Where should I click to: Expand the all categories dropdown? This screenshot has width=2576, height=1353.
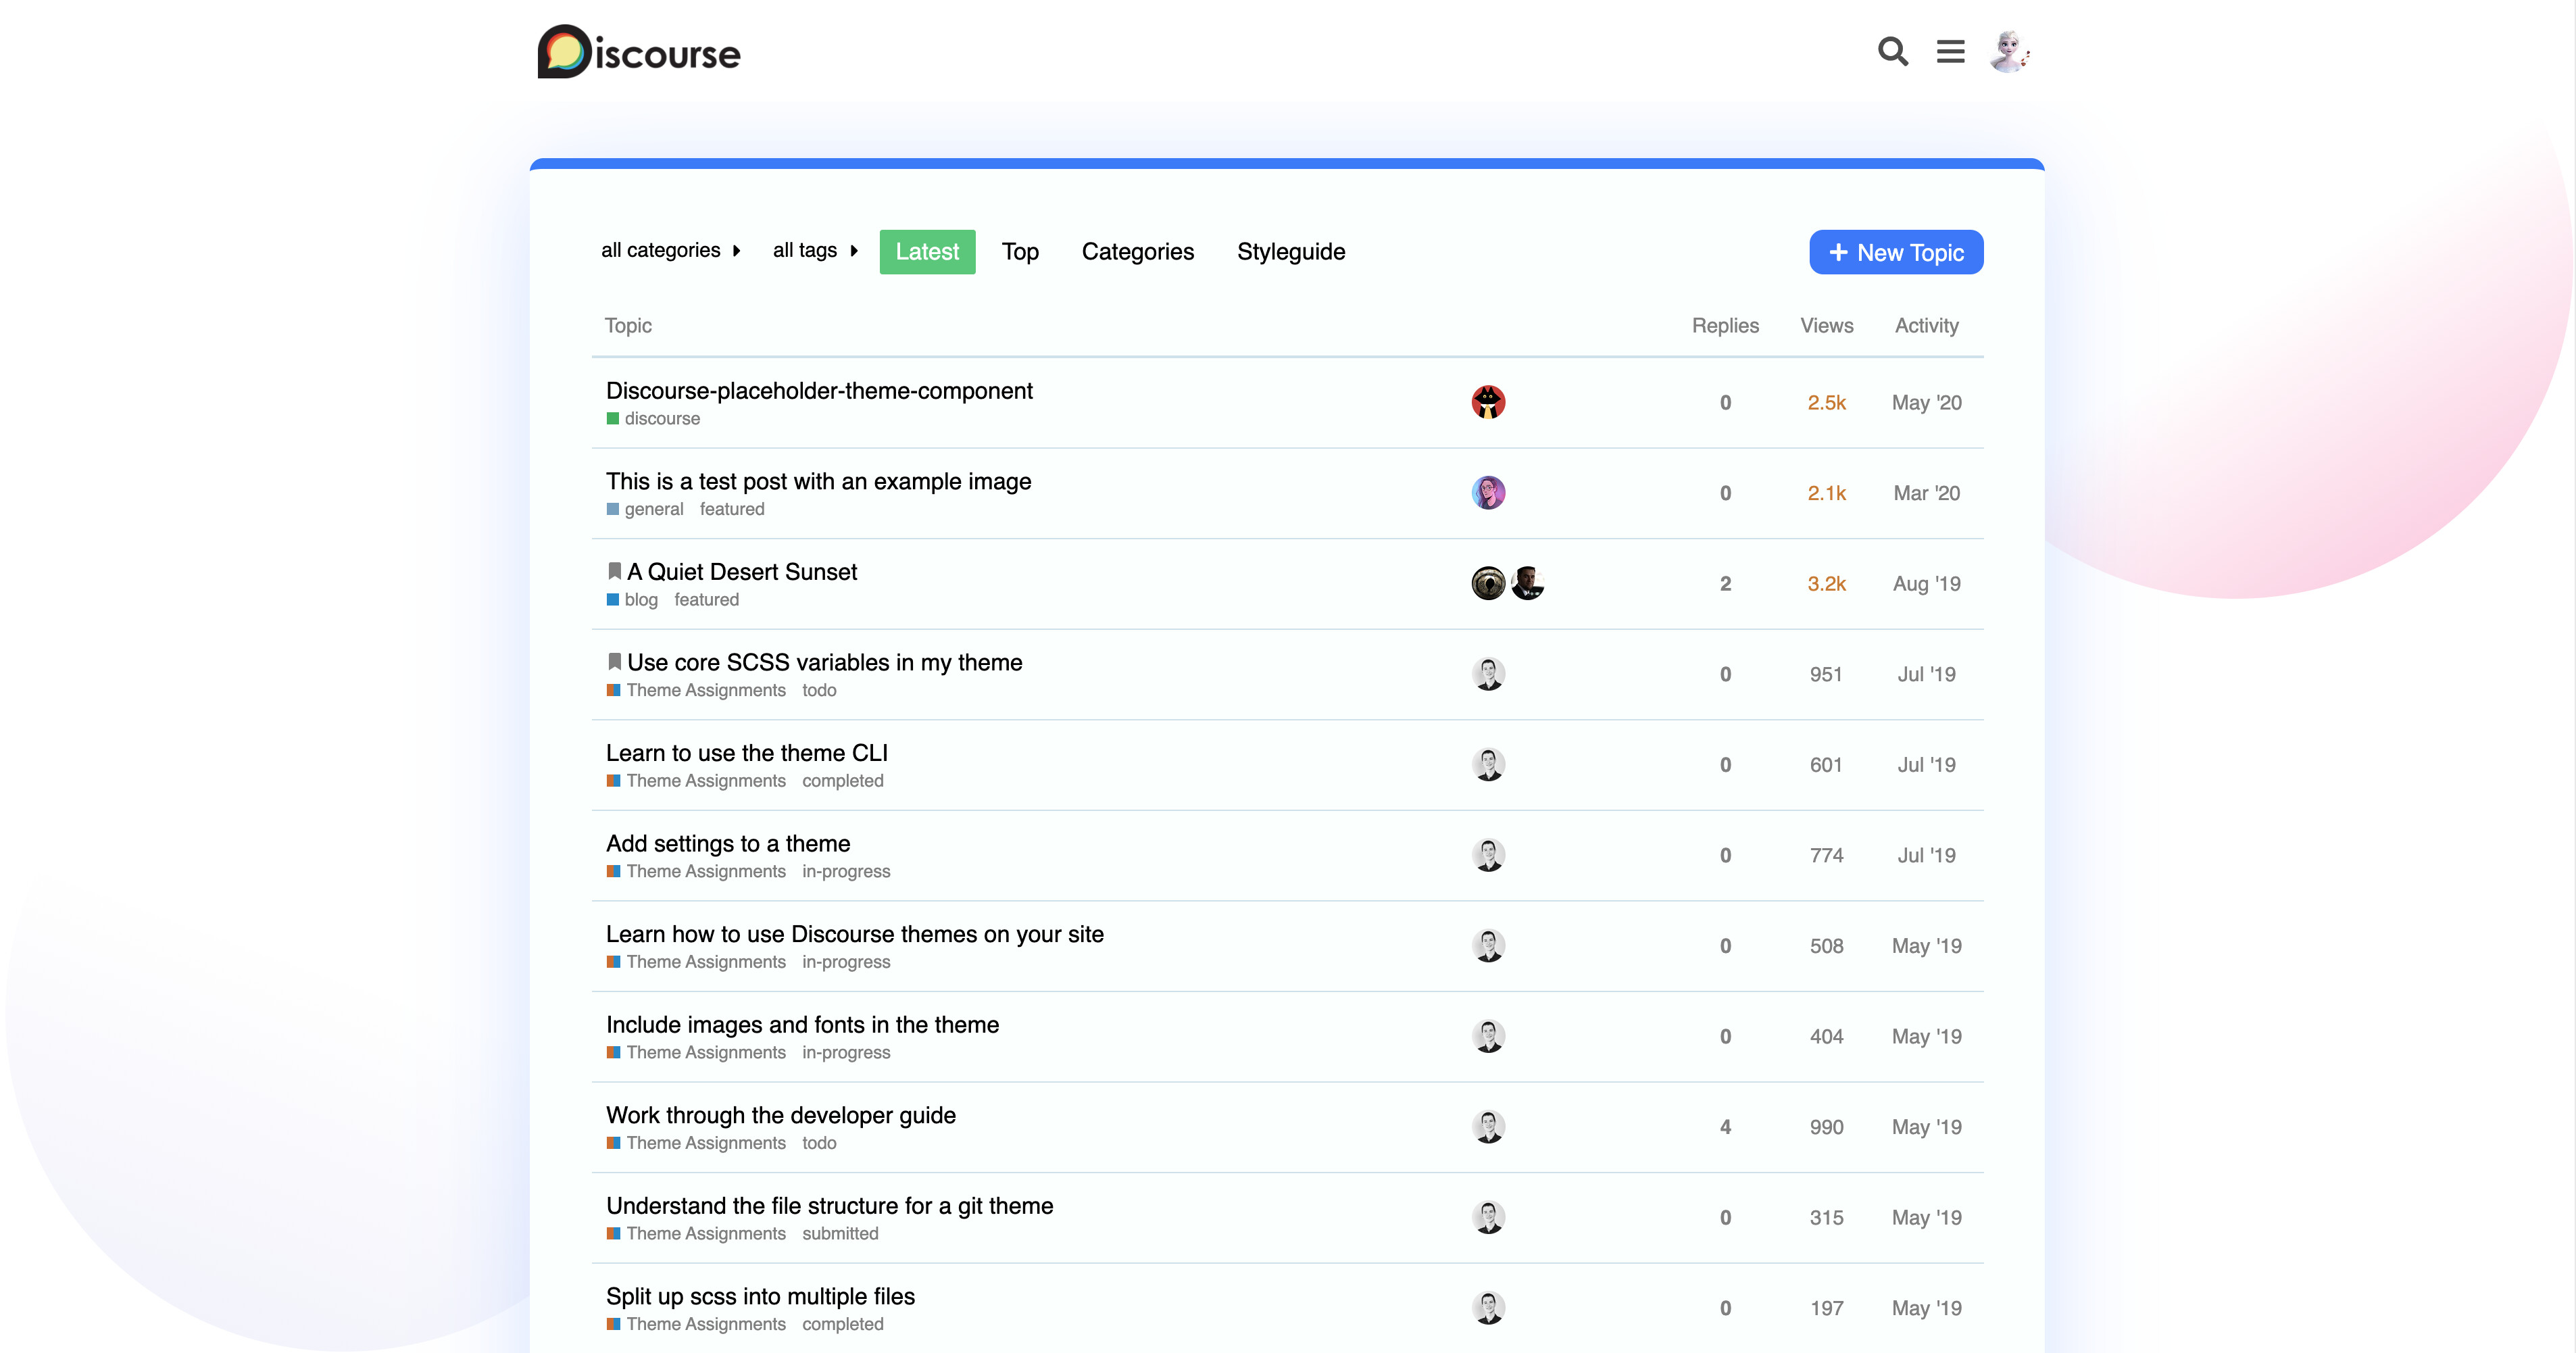[670, 251]
